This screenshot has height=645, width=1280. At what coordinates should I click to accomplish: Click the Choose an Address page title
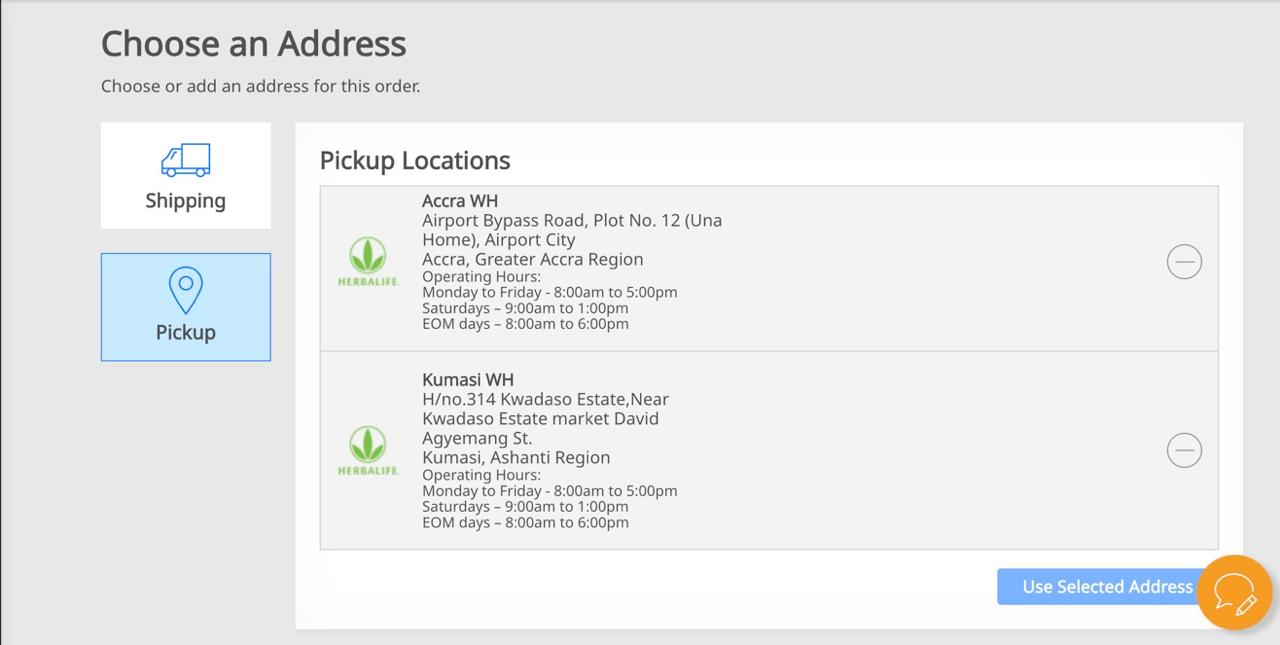point(254,44)
